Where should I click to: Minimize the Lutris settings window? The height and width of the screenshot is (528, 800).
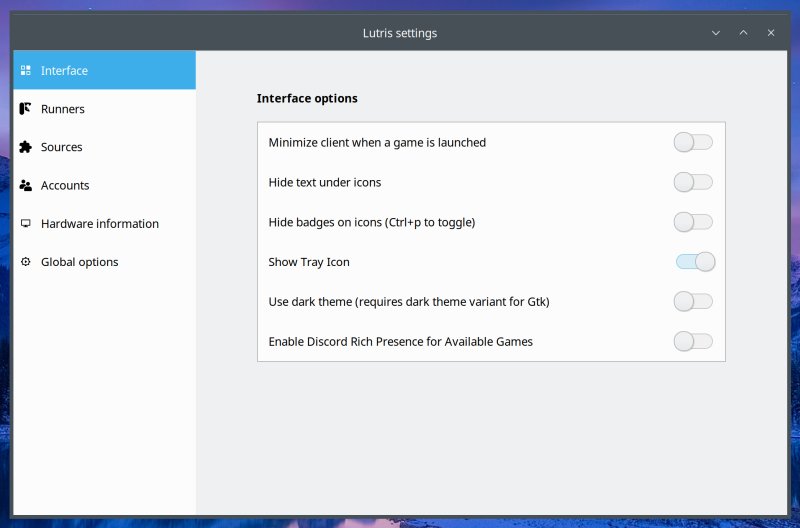(x=716, y=33)
